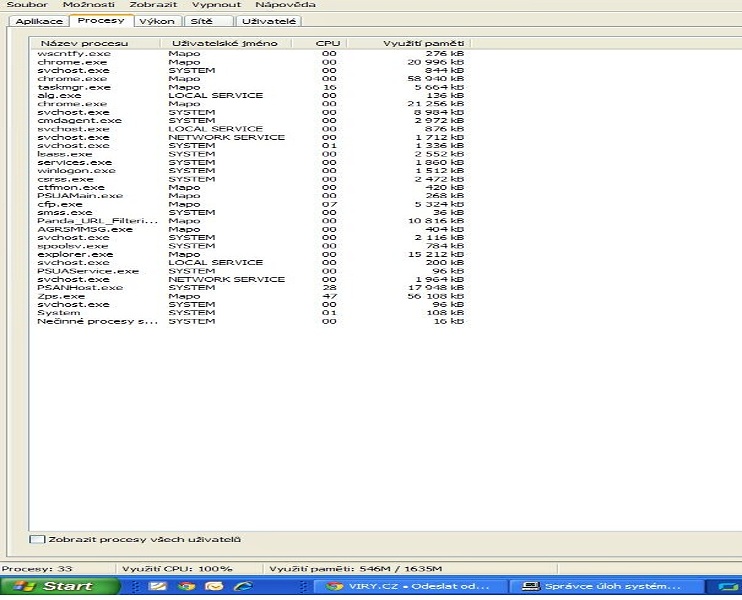
Task: Click the first quick launch icon beside Start
Action: (x=155, y=586)
